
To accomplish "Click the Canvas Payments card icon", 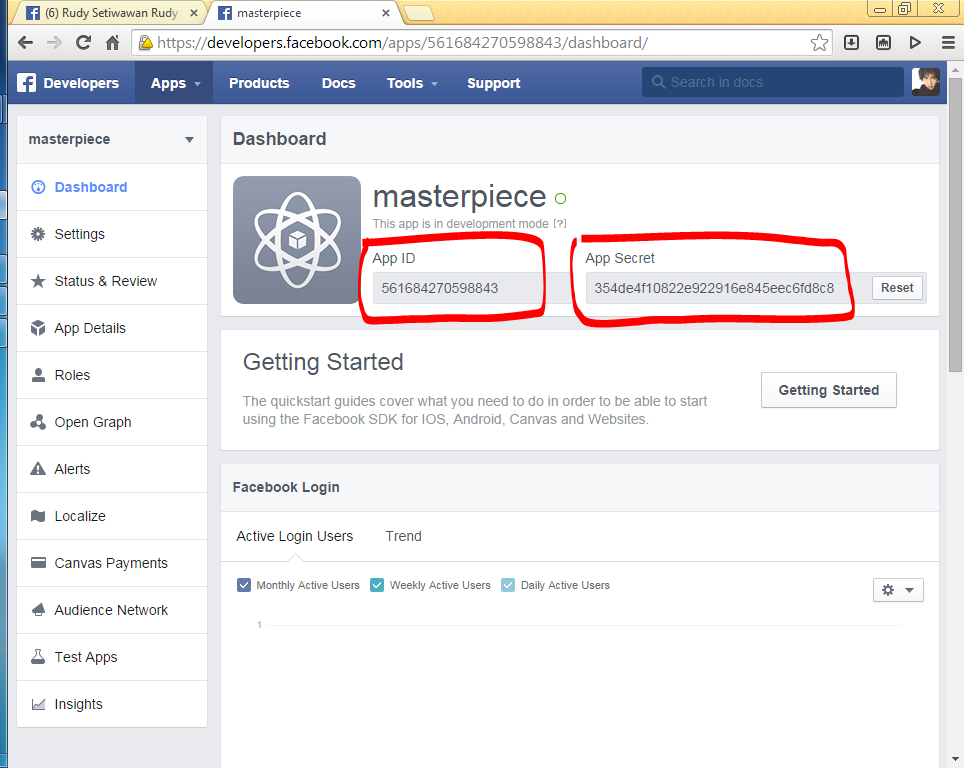I will (x=38, y=563).
